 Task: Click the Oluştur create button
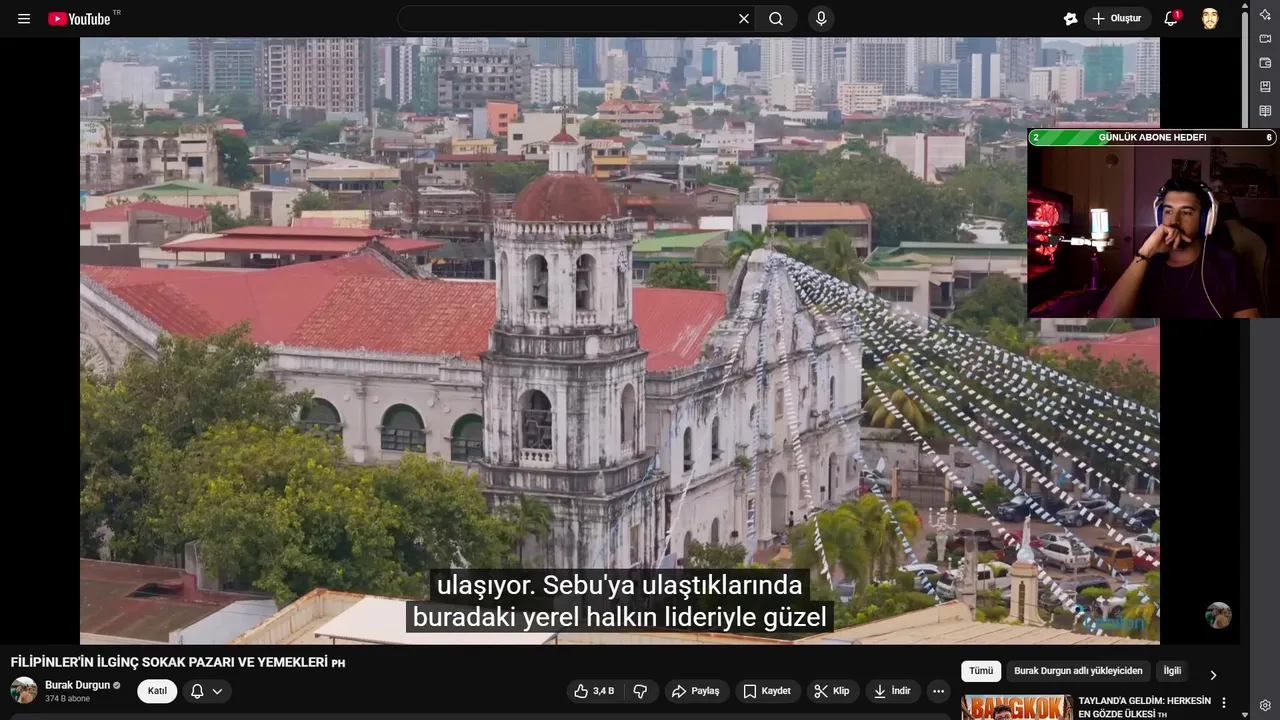[x=1117, y=19]
